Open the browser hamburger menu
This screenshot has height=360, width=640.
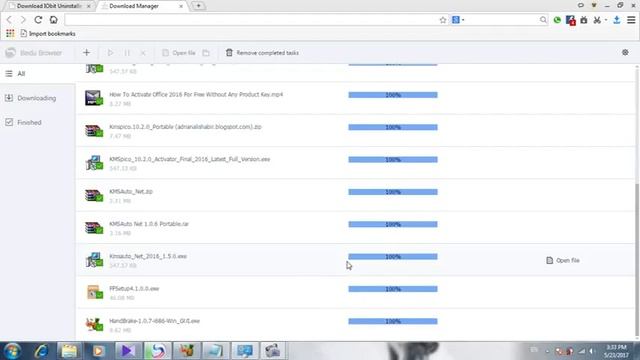(631, 20)
